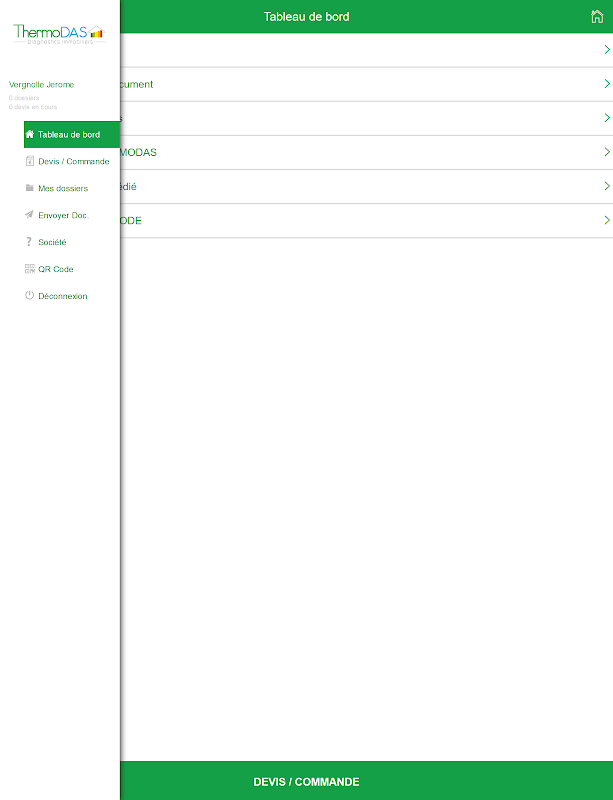Screen dimensions: 613x800
Task: Open QR Code in the sidebar
Action: tap(72, 269)
